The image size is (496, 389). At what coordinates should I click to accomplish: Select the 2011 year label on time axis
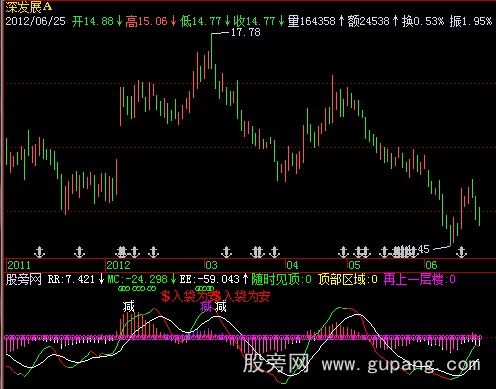[x=19, y=265]
